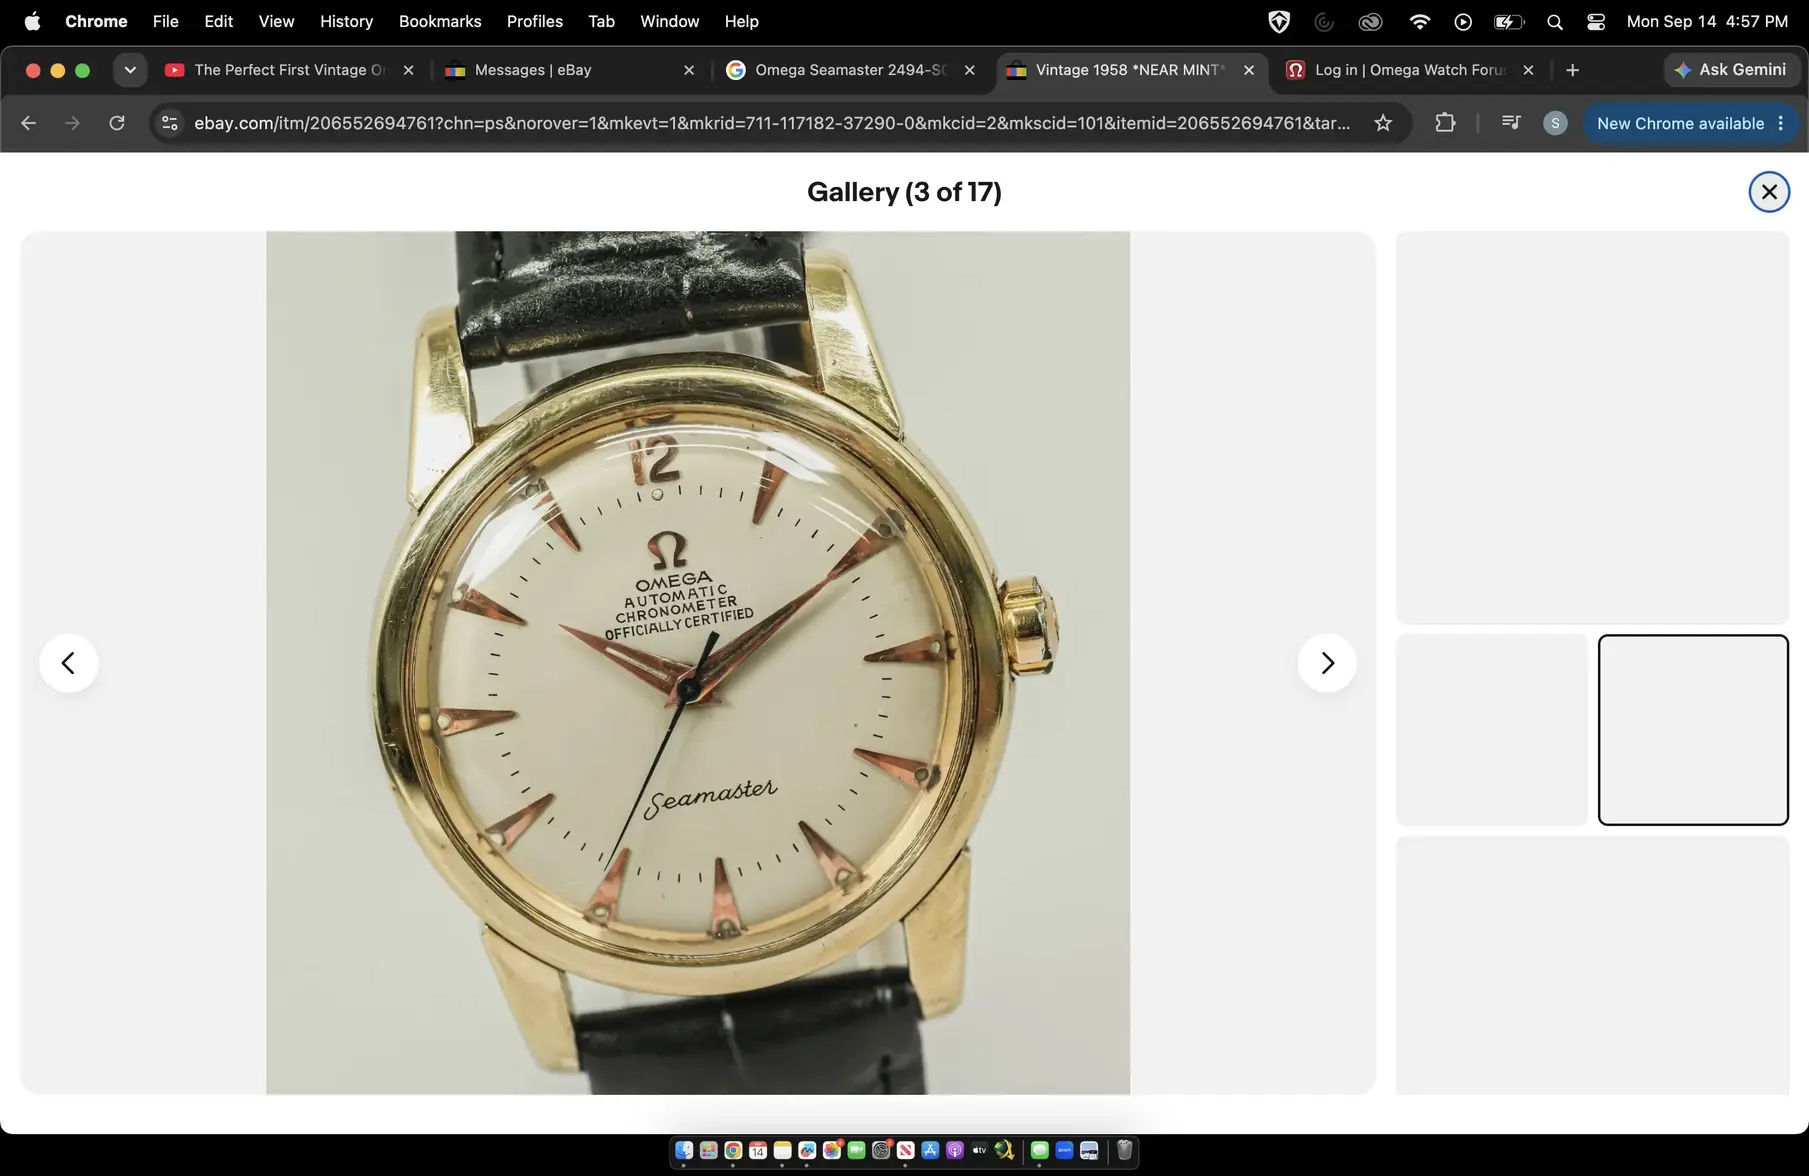Open the Profiles menu
The height and width of the screenshot is (1176, 1809).
(535, 21)
